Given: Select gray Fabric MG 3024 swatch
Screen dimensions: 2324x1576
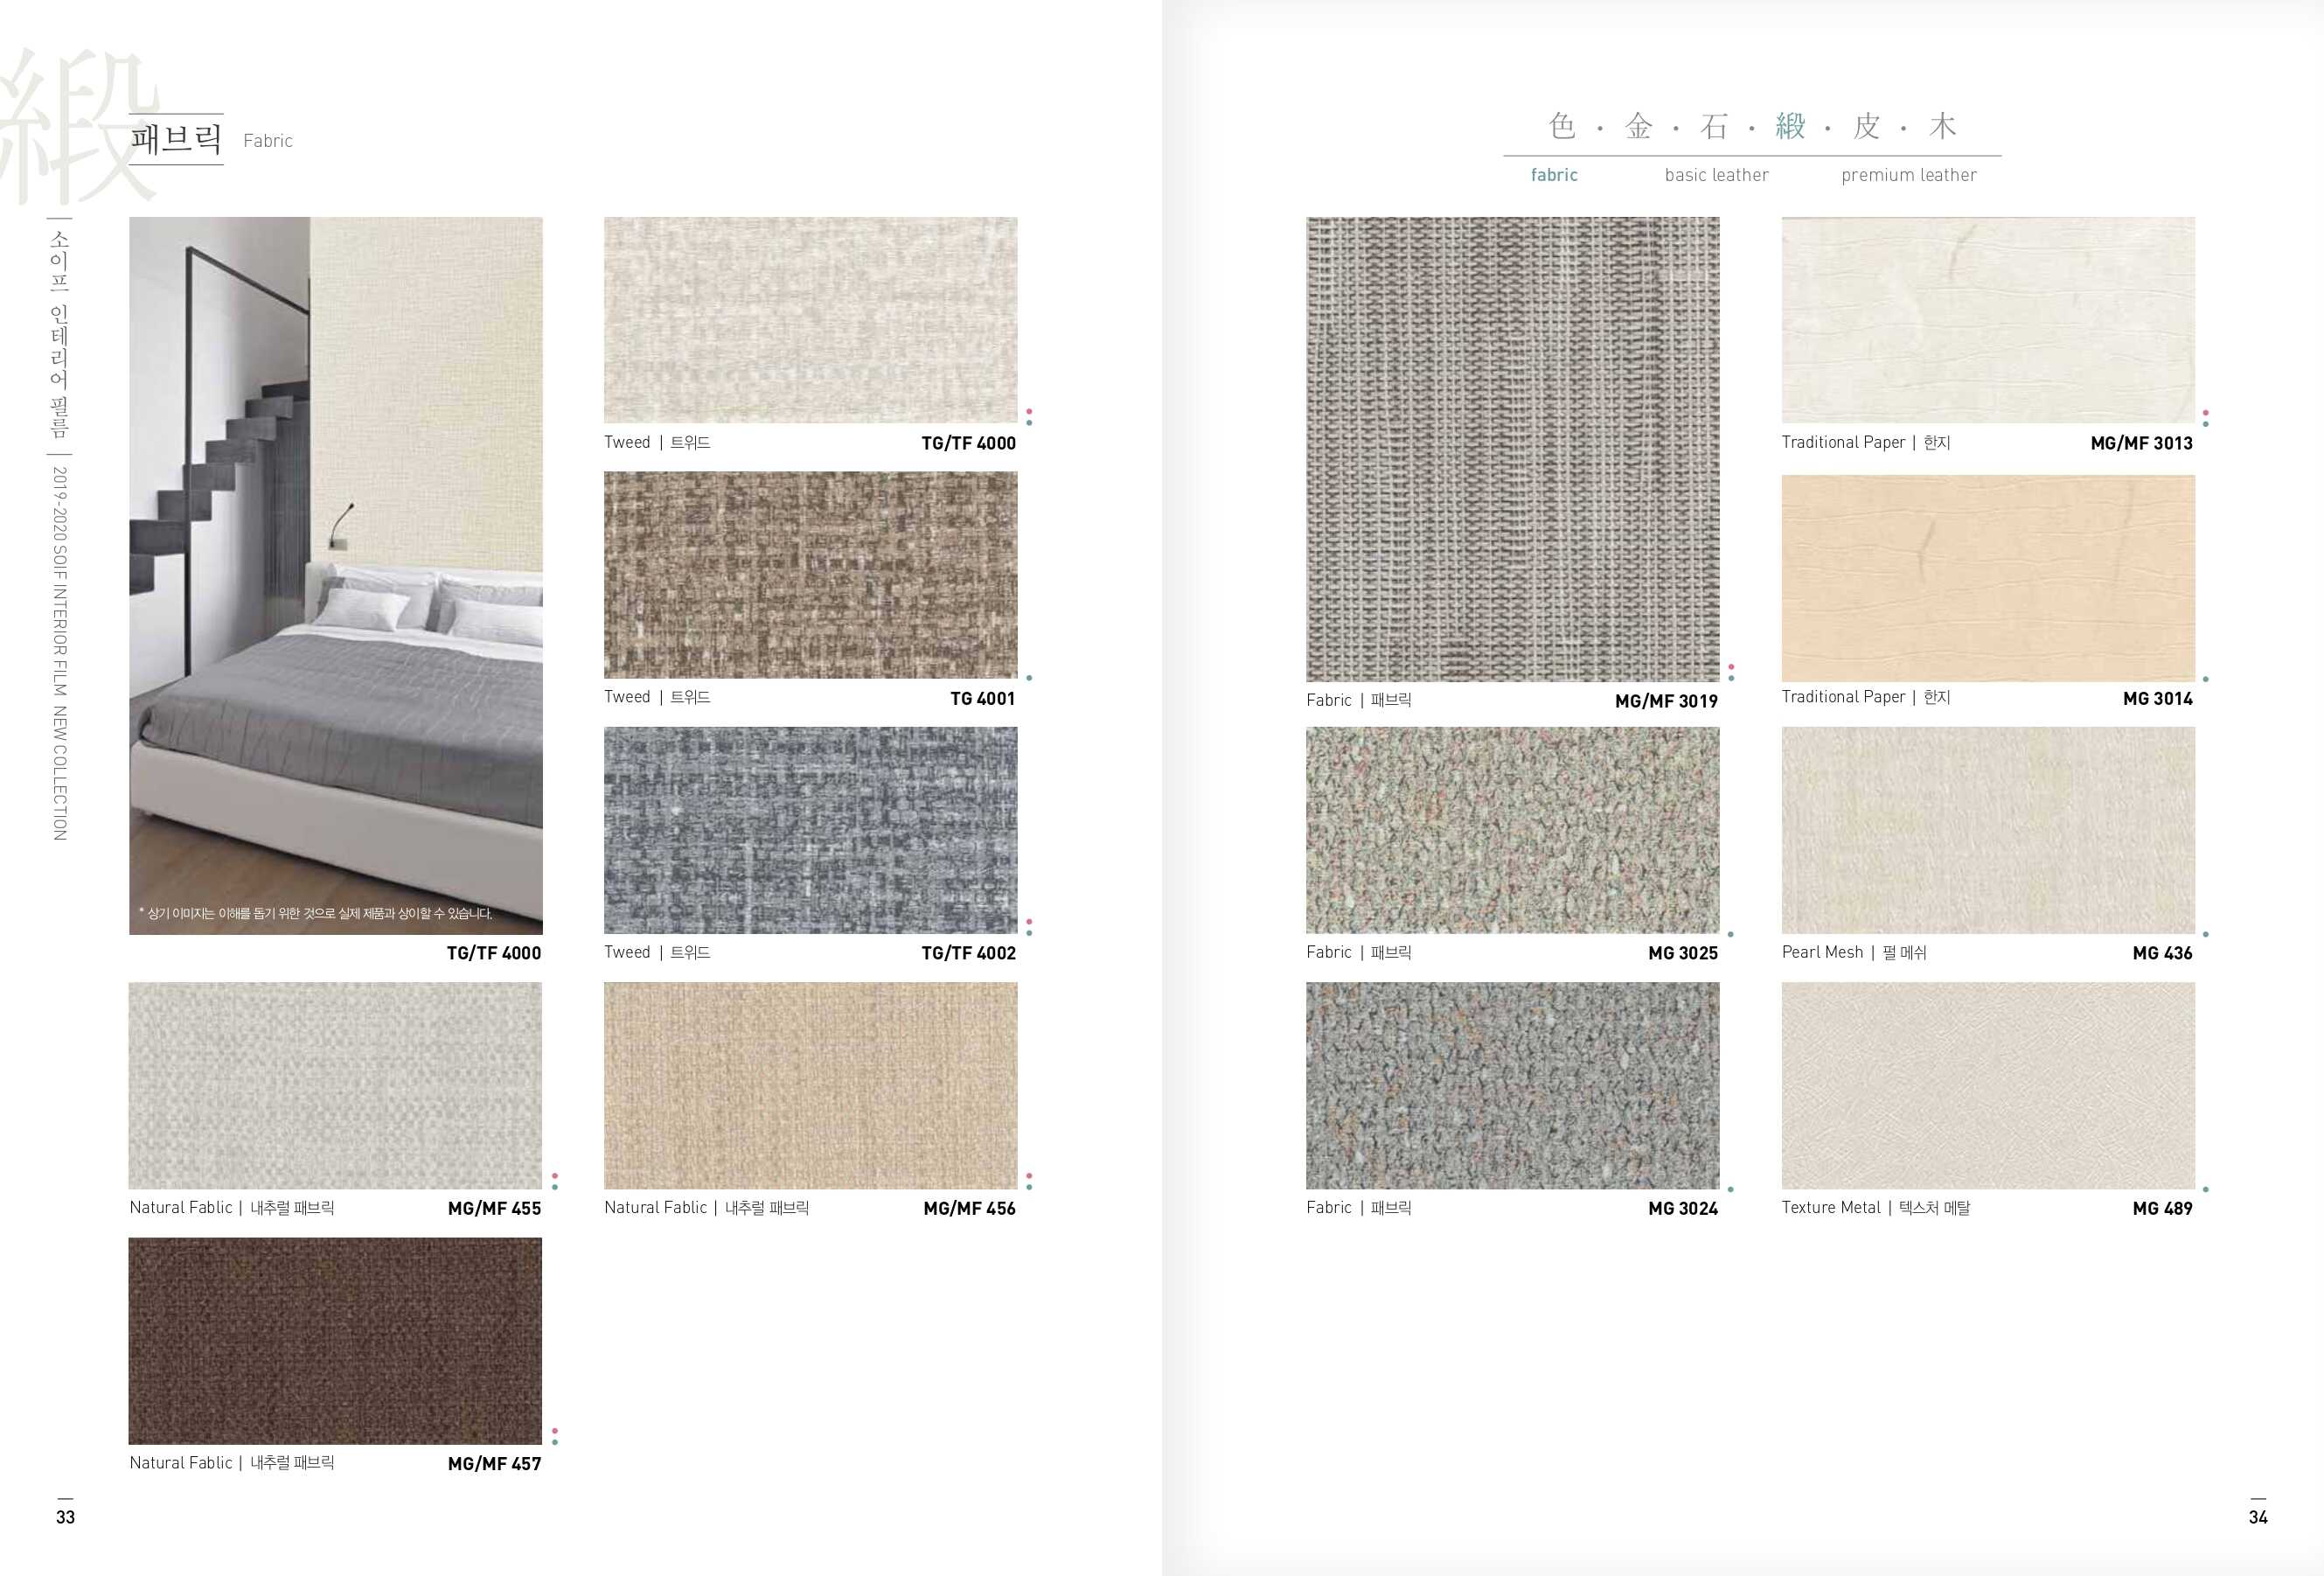Looking at the screenshot, I should pos(1512,1085).
